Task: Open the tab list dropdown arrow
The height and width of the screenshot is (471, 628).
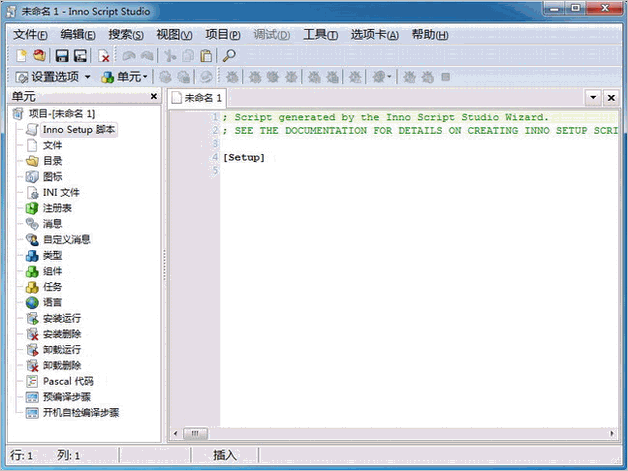Action: click(x=593, y=97)
